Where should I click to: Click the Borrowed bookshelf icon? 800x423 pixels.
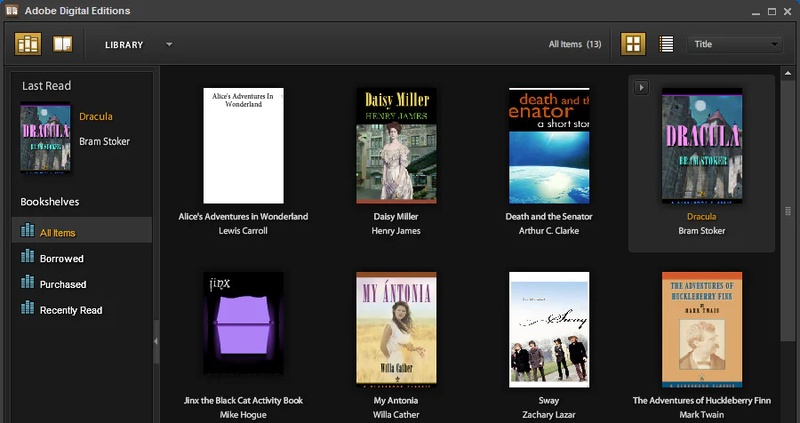pyautogui.click(x=28, y=256)
